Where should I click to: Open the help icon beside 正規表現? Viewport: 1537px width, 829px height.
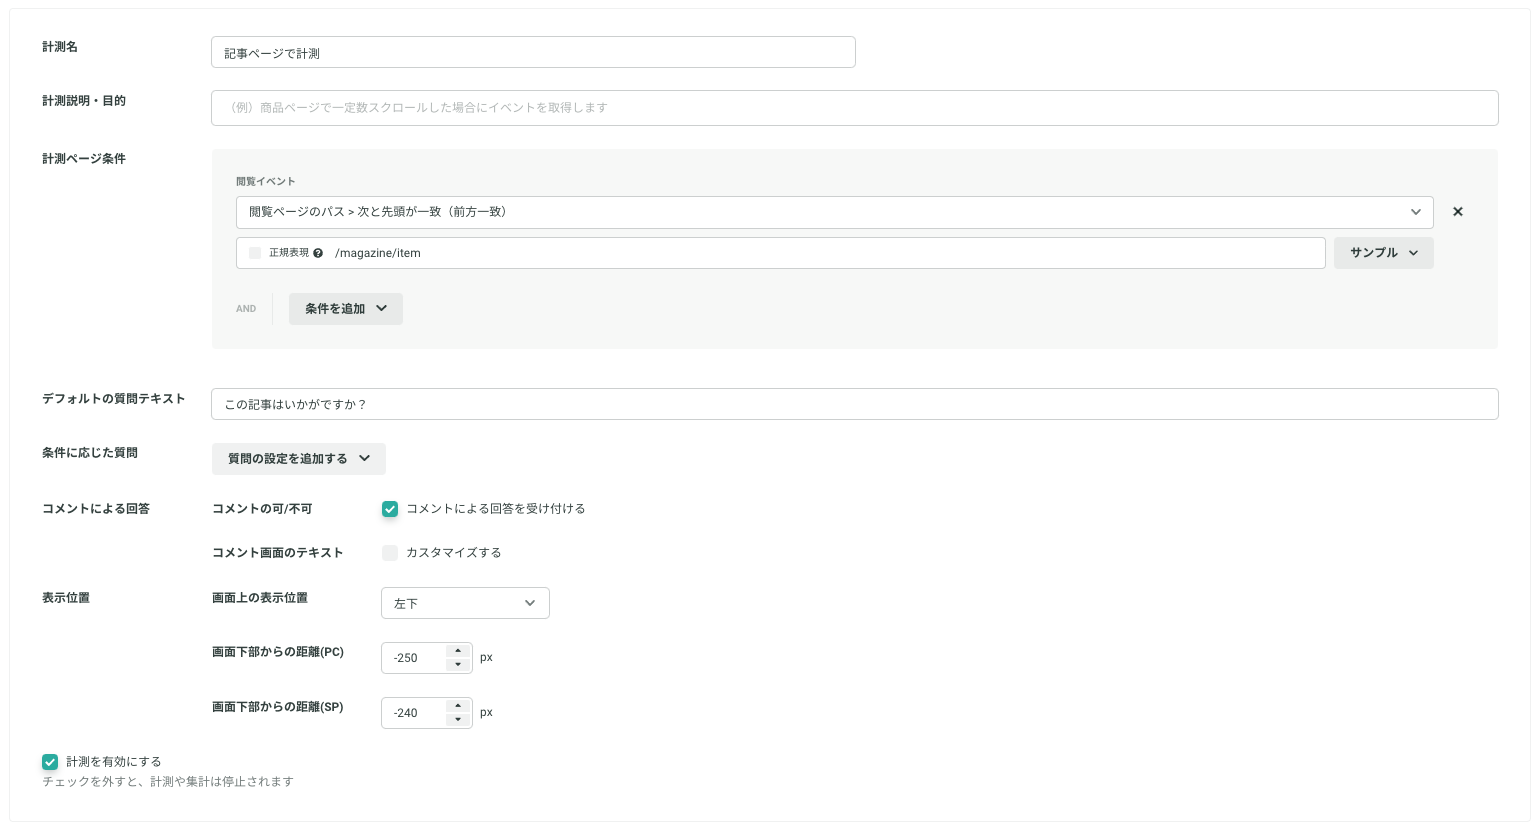pyautogui.click(x=318, y=253)
